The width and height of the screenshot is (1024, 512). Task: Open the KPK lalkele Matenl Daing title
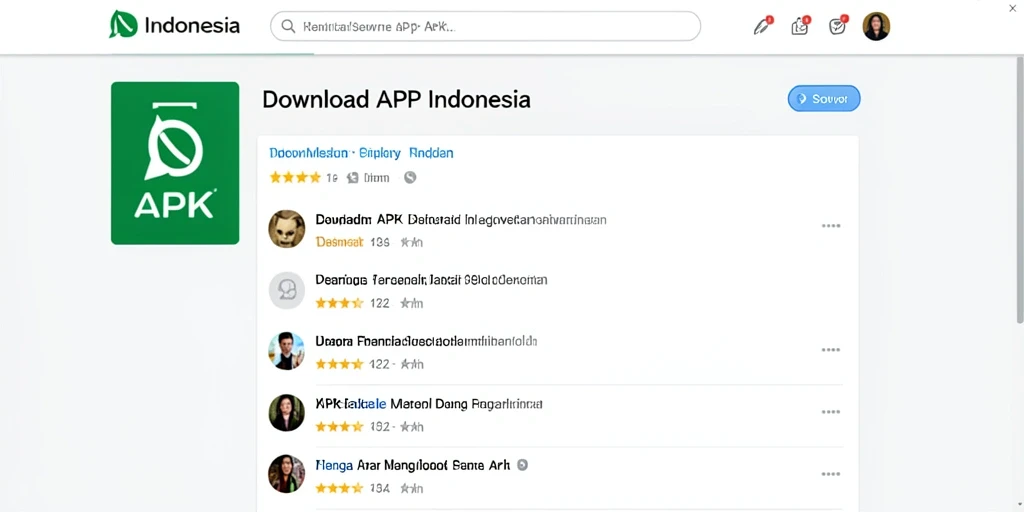(429, 404)
